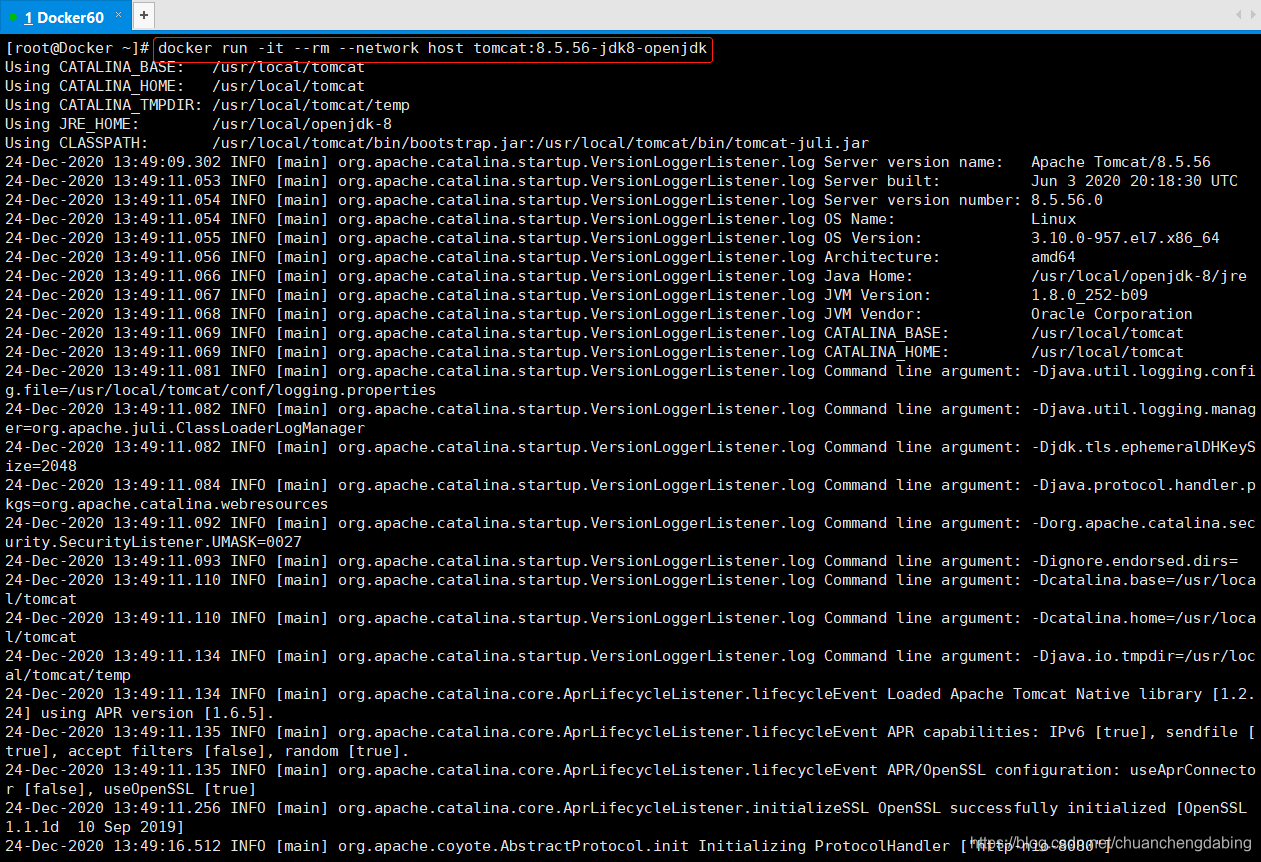
Task: Click the [root@Docker ~]# shell prompt
Action: [x=77, y=48]
